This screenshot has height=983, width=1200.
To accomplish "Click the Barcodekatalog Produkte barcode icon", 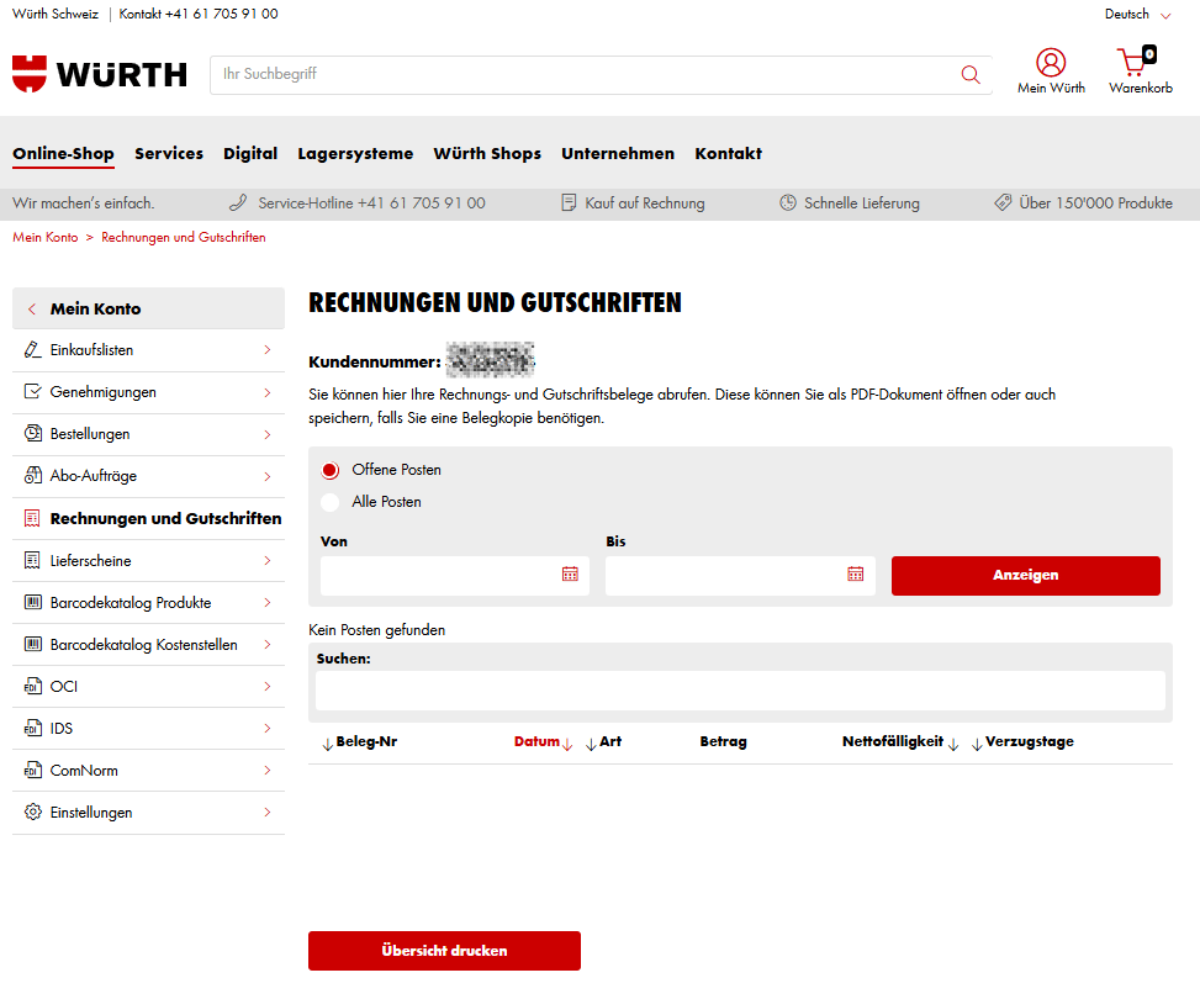I will click(x=32, y=603).
